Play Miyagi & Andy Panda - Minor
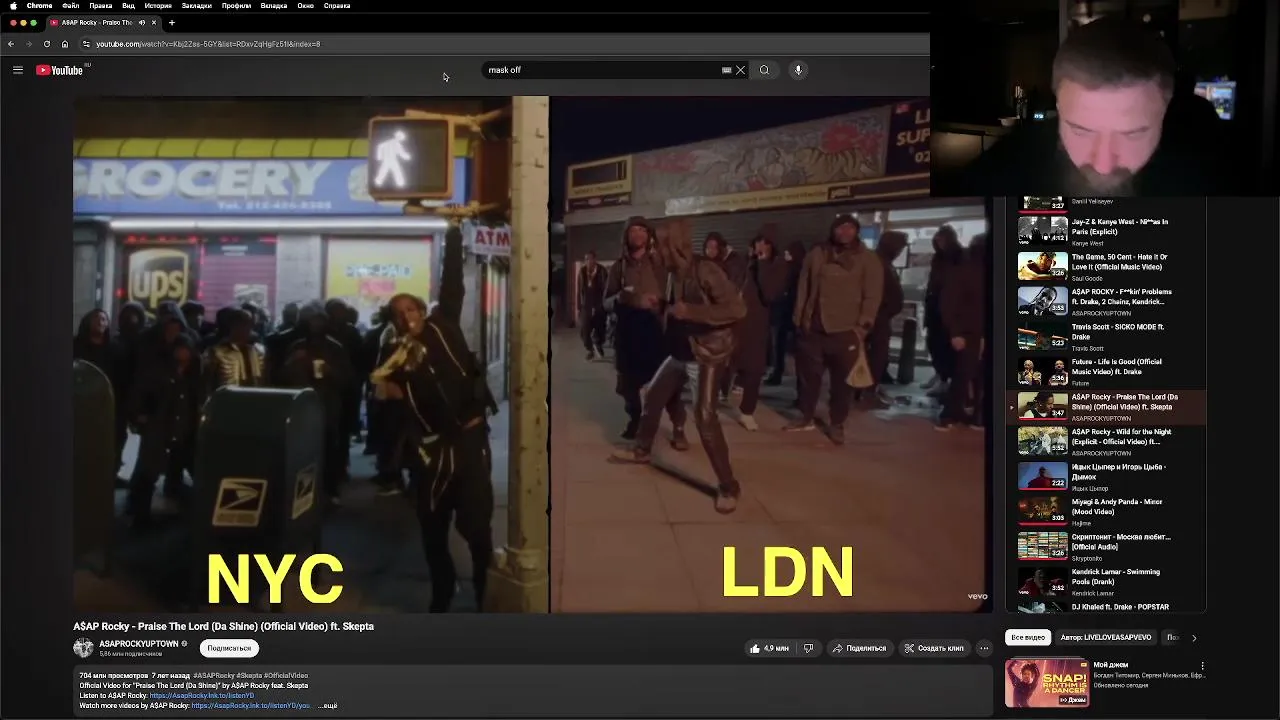The image size is (1280, 720). (x=1106, y=511)
